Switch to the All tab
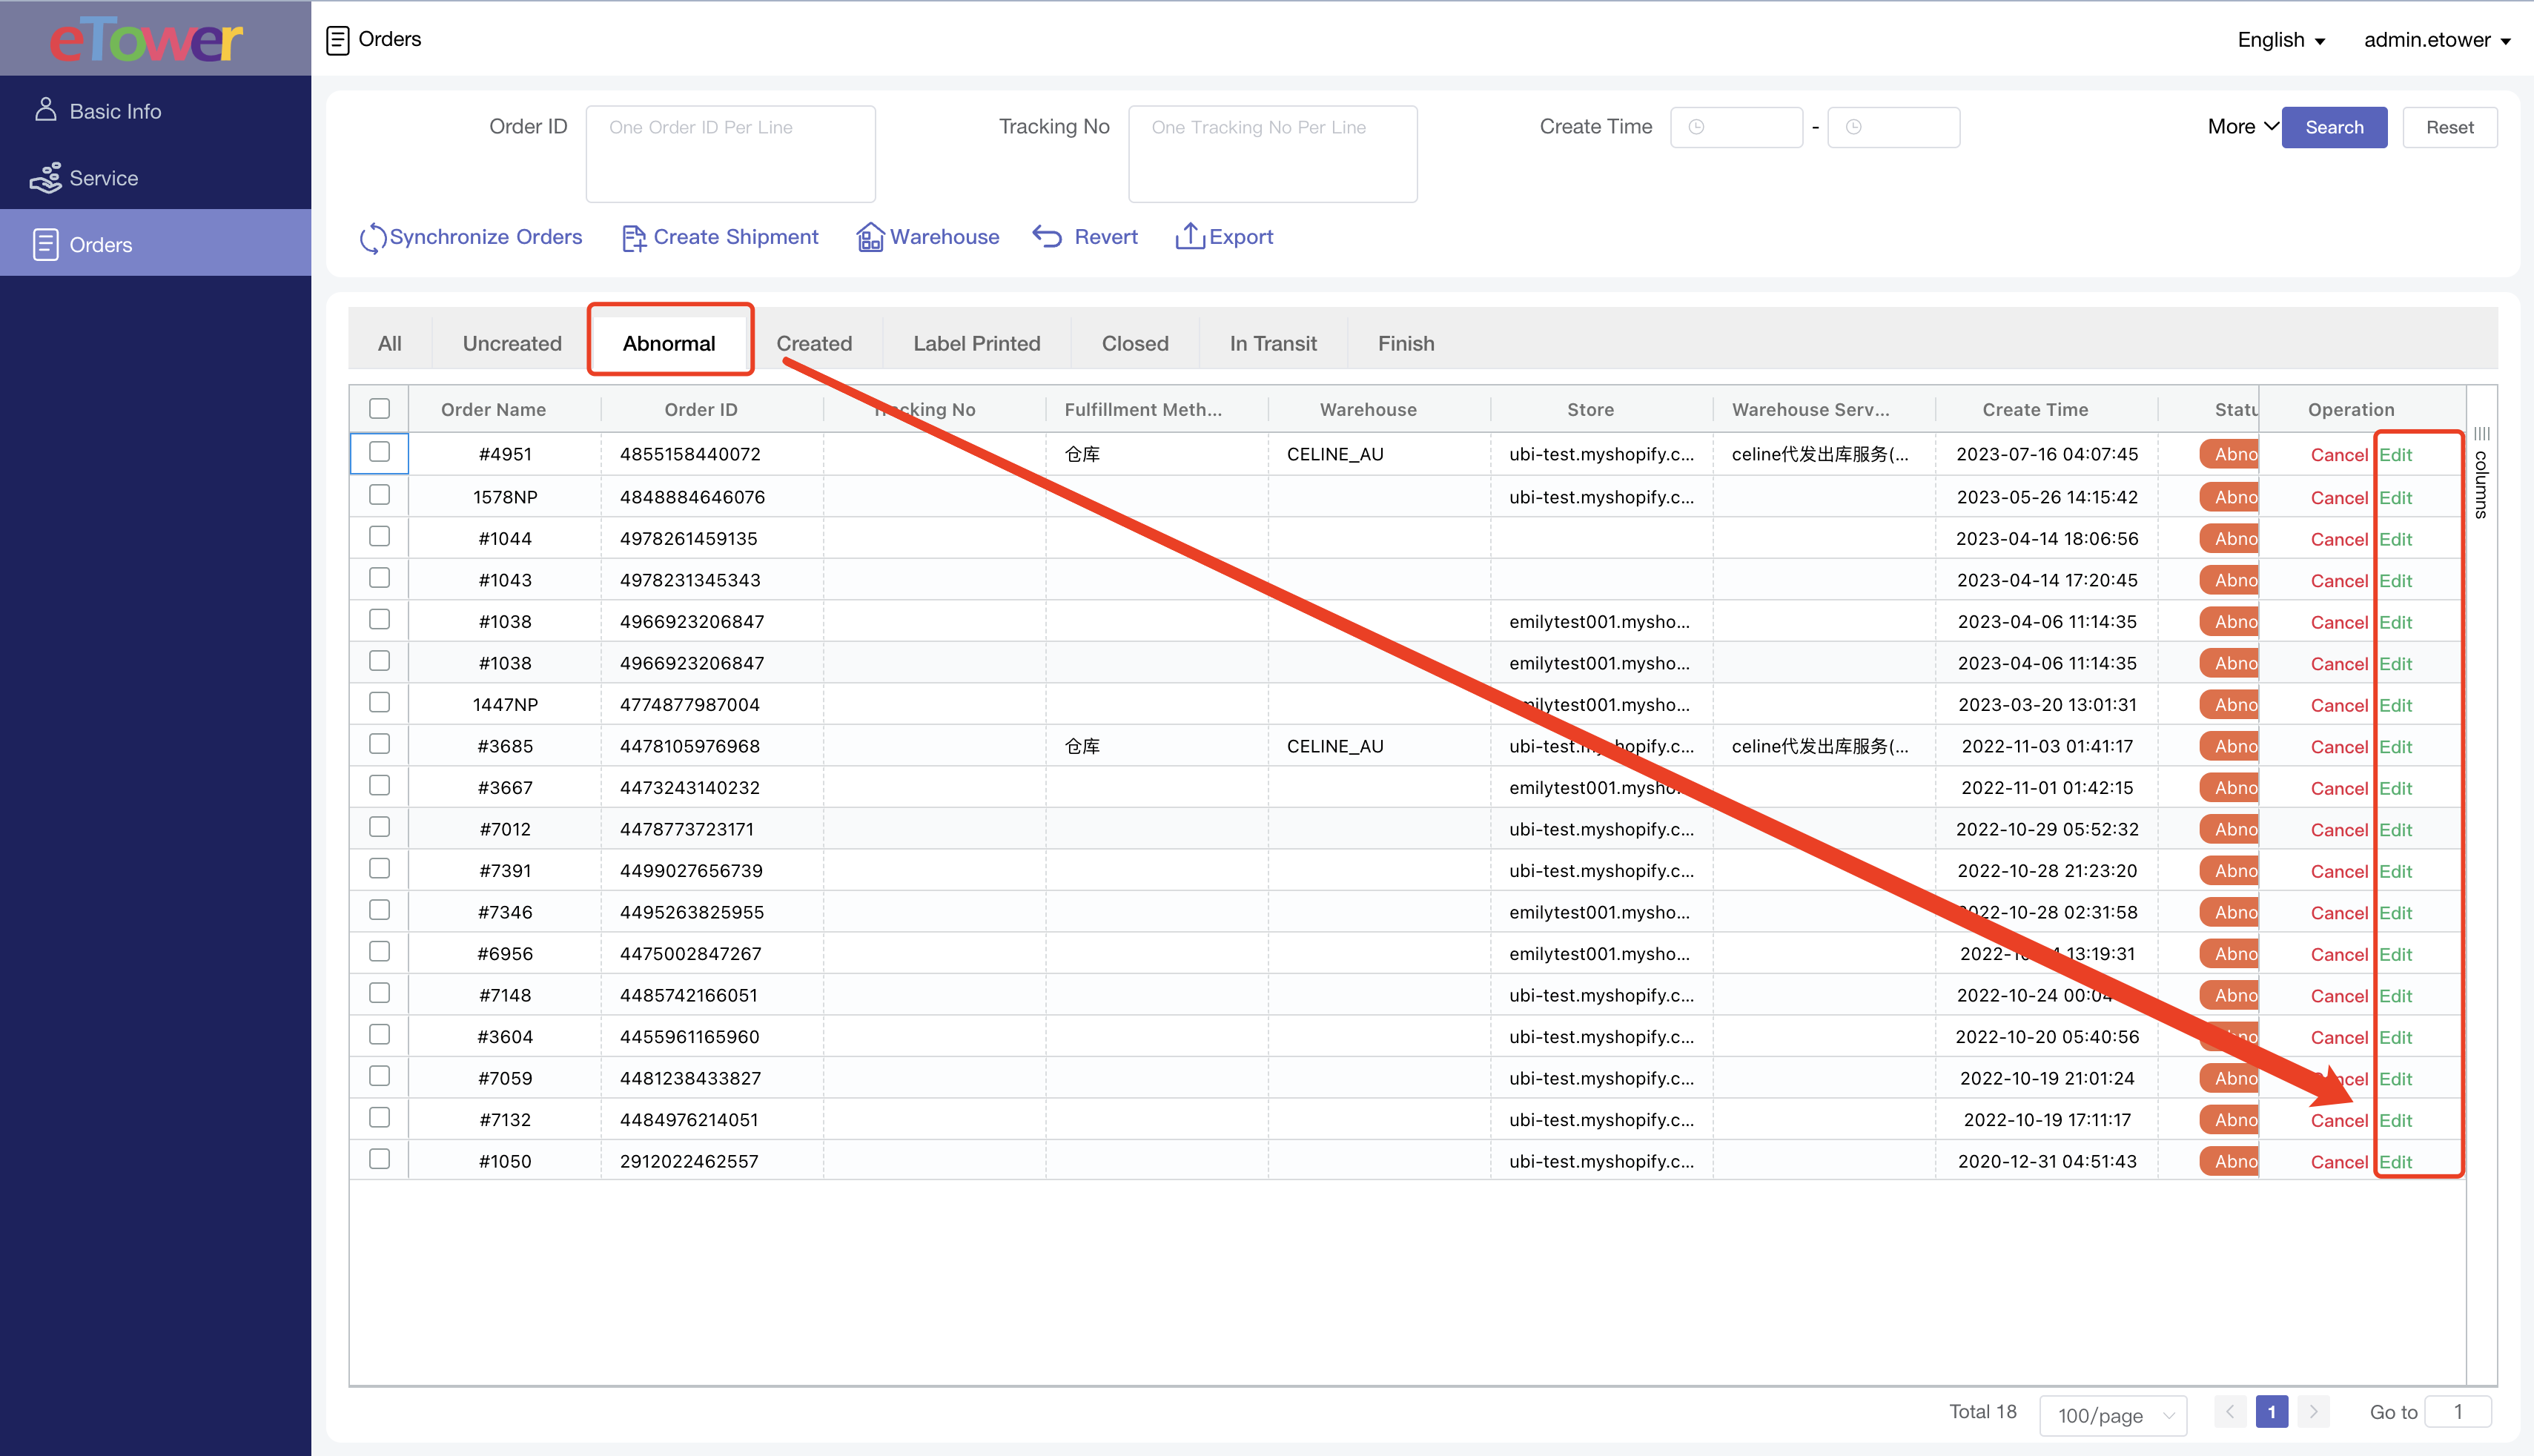Screen dimensions: 2534x1456 click(389, 343)
